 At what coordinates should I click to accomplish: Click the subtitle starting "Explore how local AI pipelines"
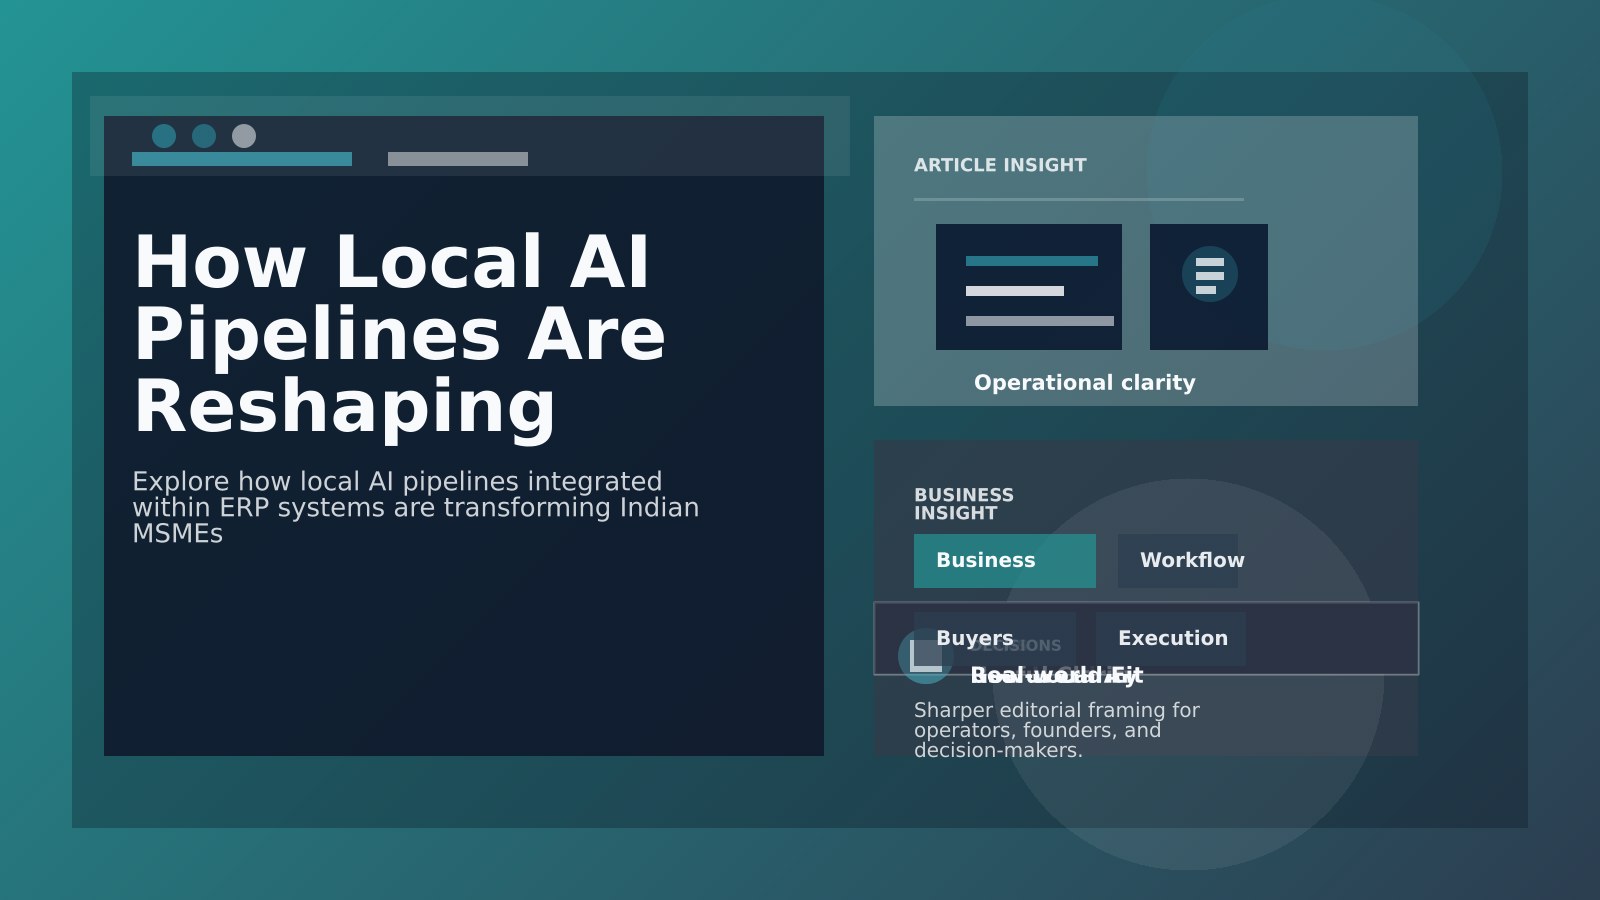(416, 508)
